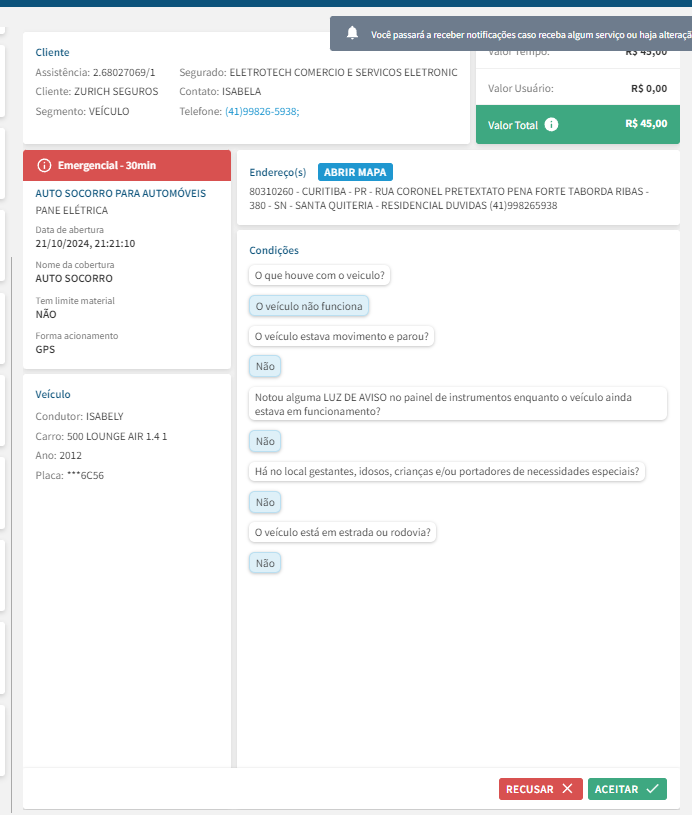Image resolution: width=692 pixels, height=815 pixels.
Task: Click "Não" under the LUZ DE AVISO question
Action: (265, 441)
